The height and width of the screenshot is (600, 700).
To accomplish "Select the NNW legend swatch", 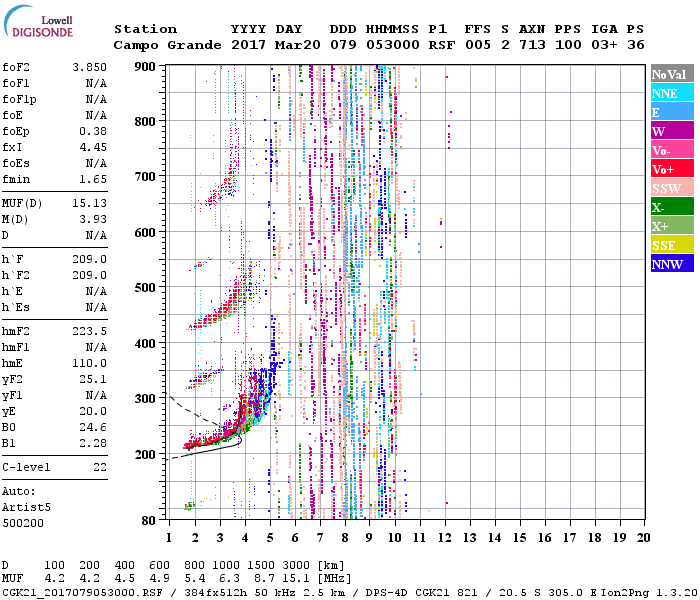I will pos(672,264).
